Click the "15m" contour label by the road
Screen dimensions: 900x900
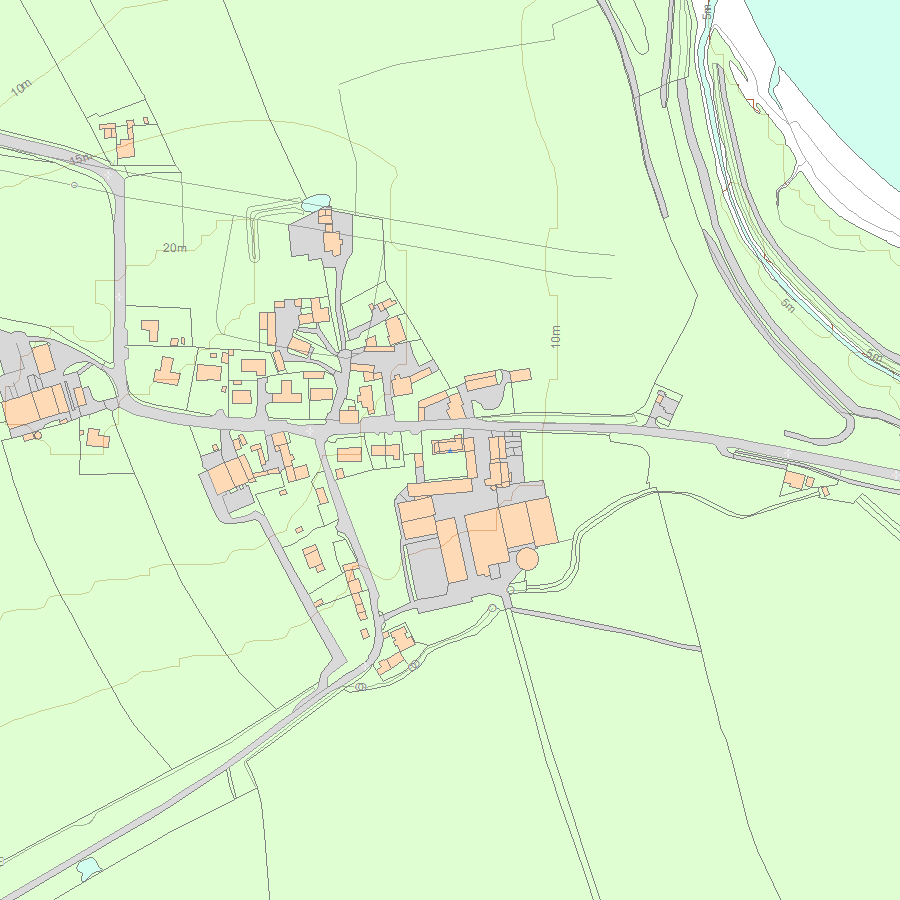[81, 158]
